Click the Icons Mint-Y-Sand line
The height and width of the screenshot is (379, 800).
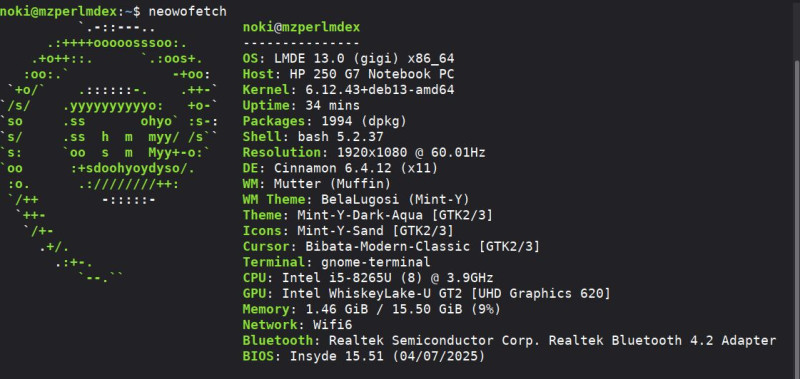348,231
